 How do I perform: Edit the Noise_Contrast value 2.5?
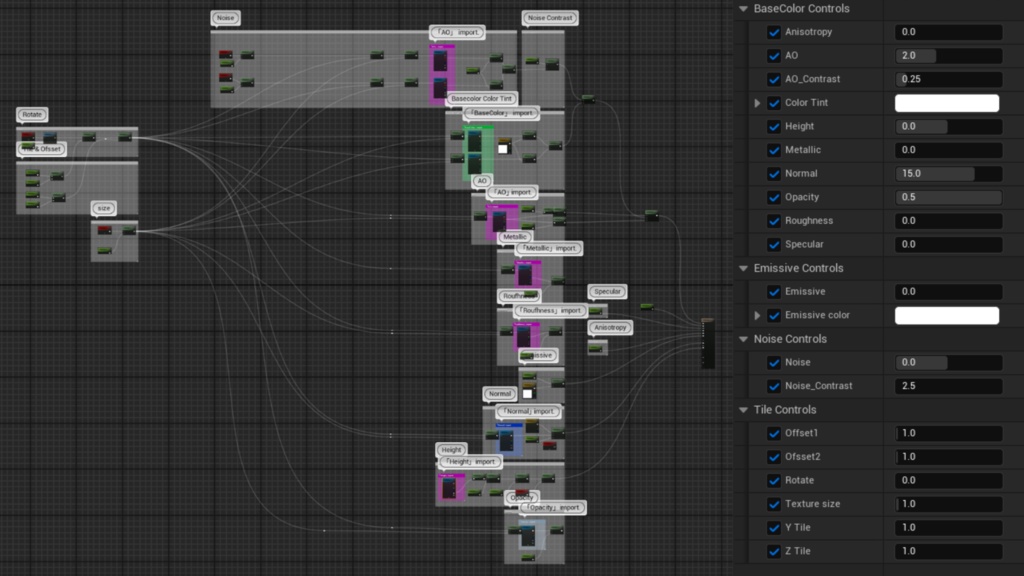pos(948,386)
